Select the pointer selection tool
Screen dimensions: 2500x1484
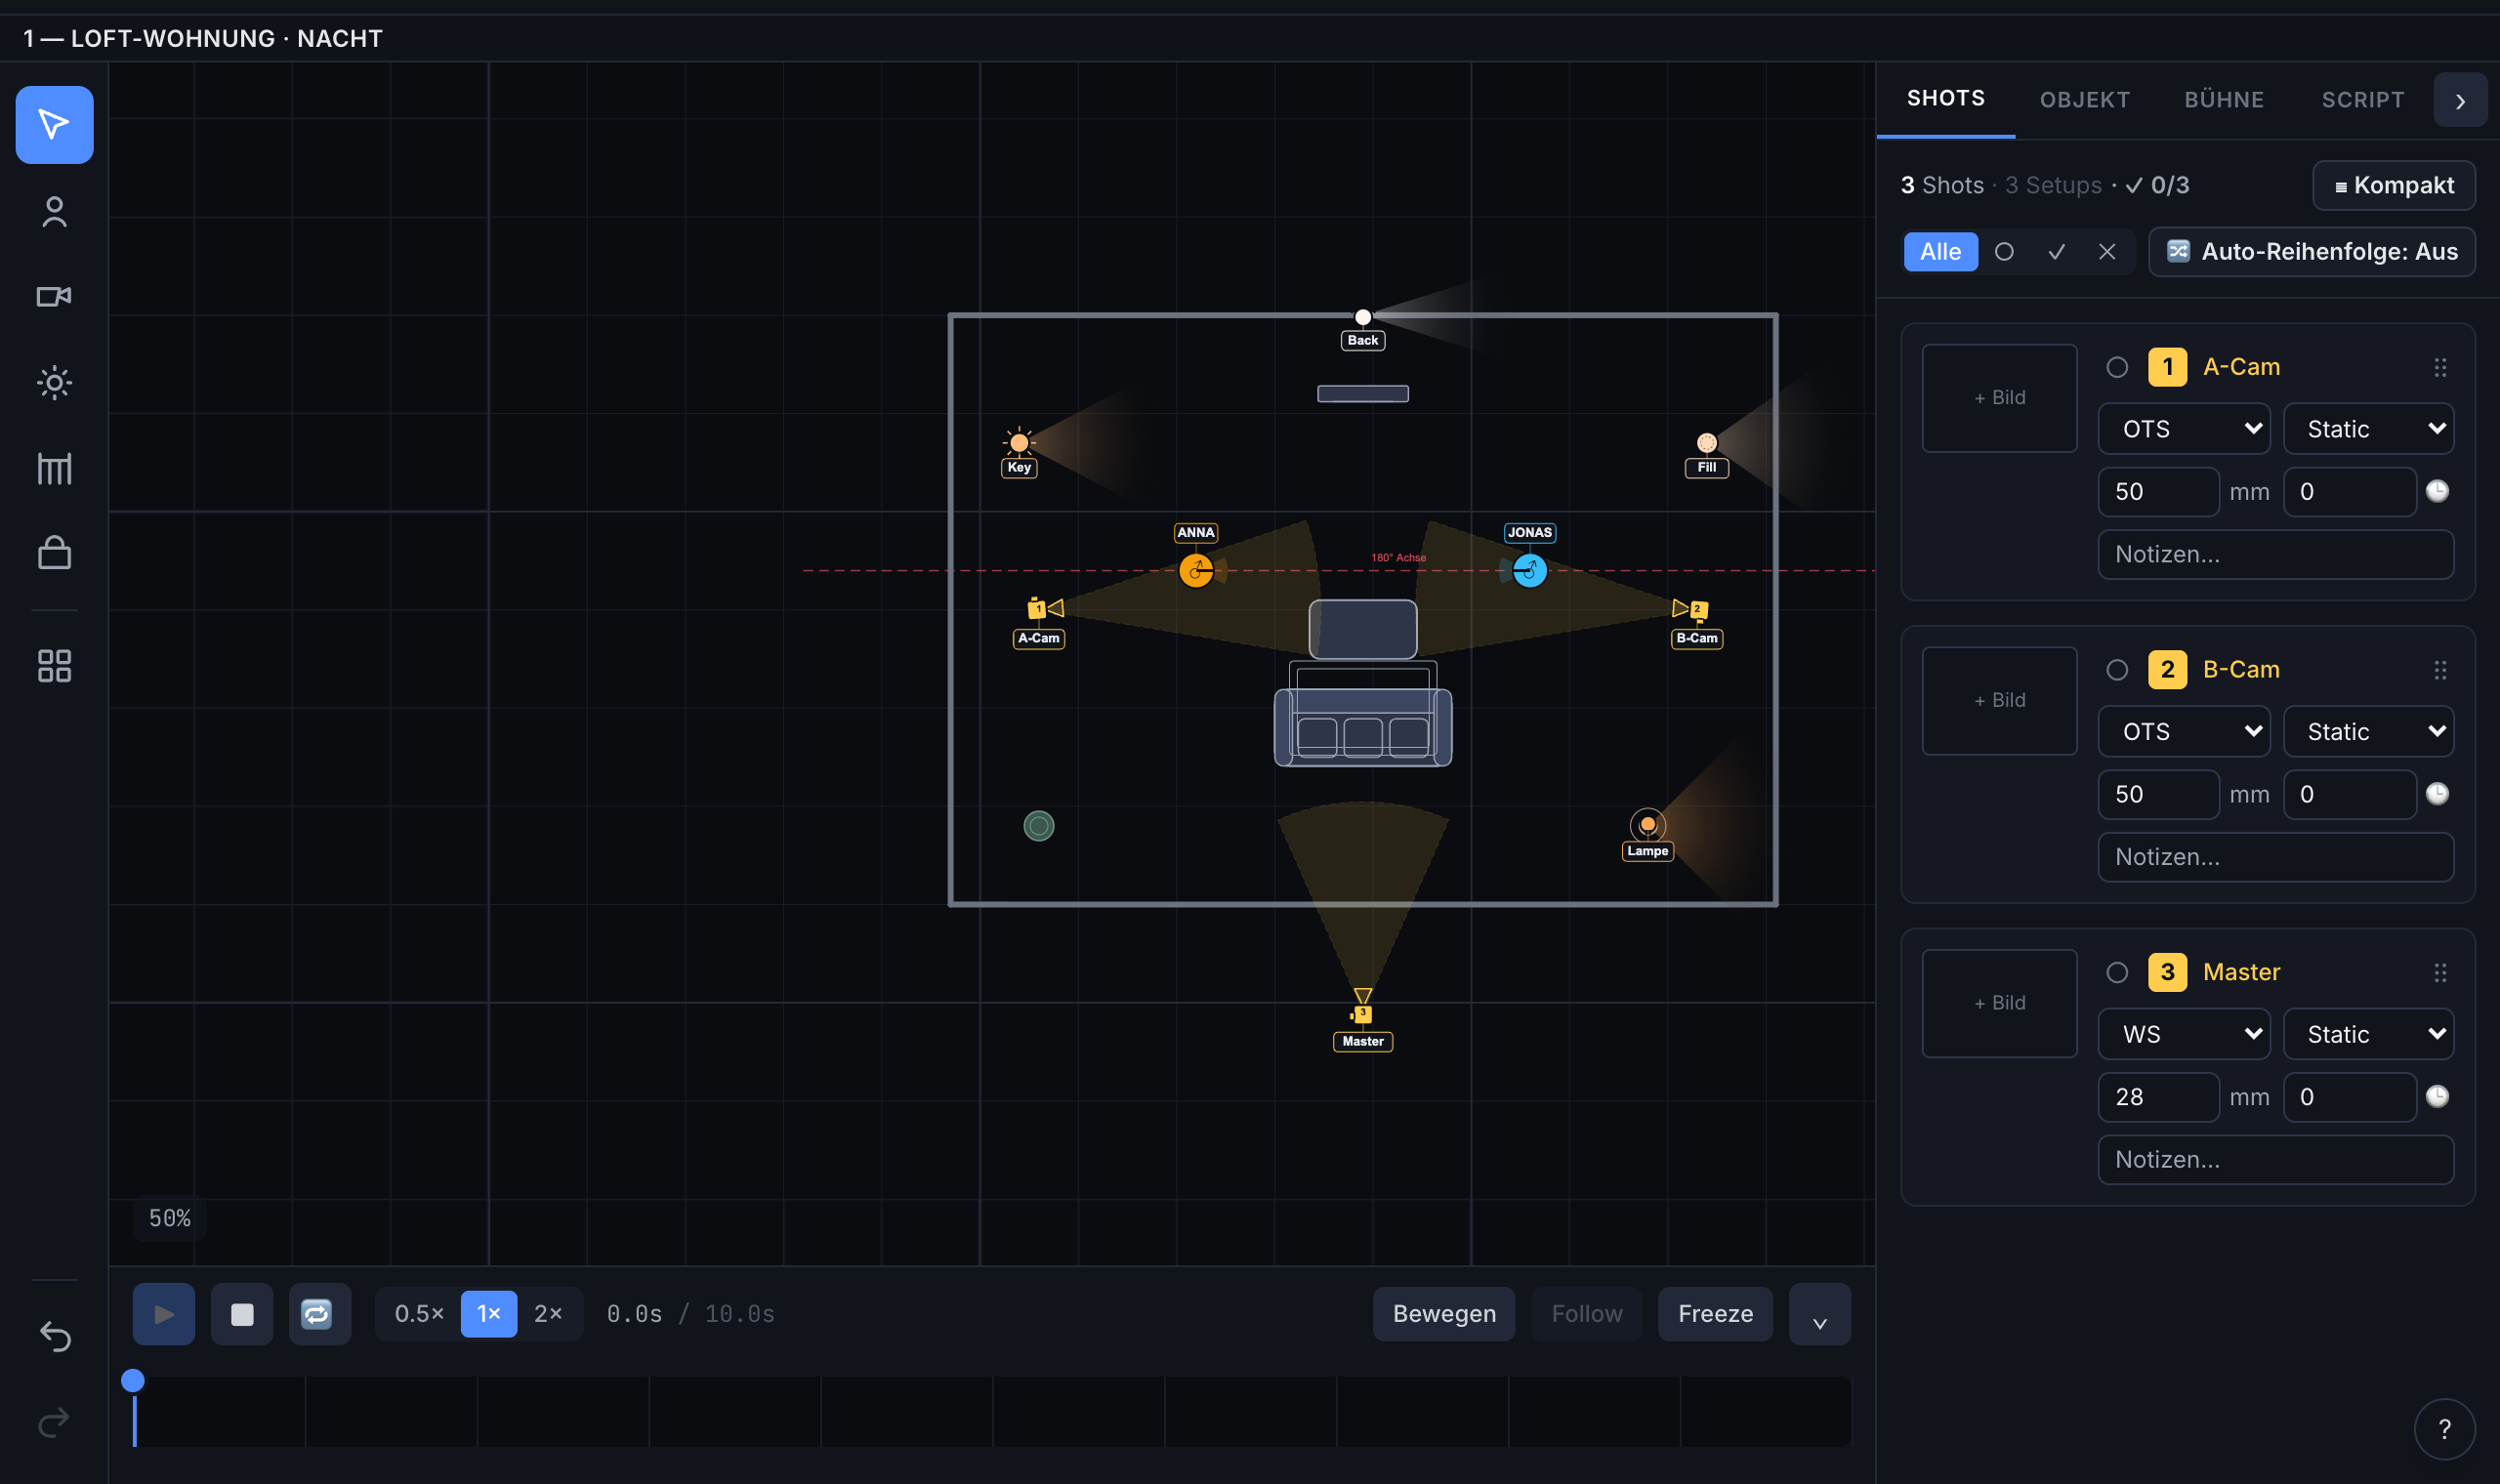click(54, 124)
